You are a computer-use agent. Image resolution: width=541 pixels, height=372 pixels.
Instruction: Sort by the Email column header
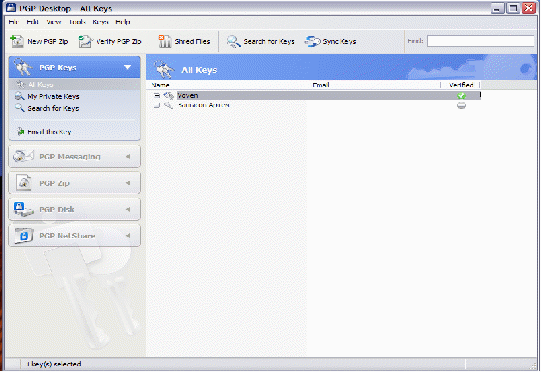321,85
